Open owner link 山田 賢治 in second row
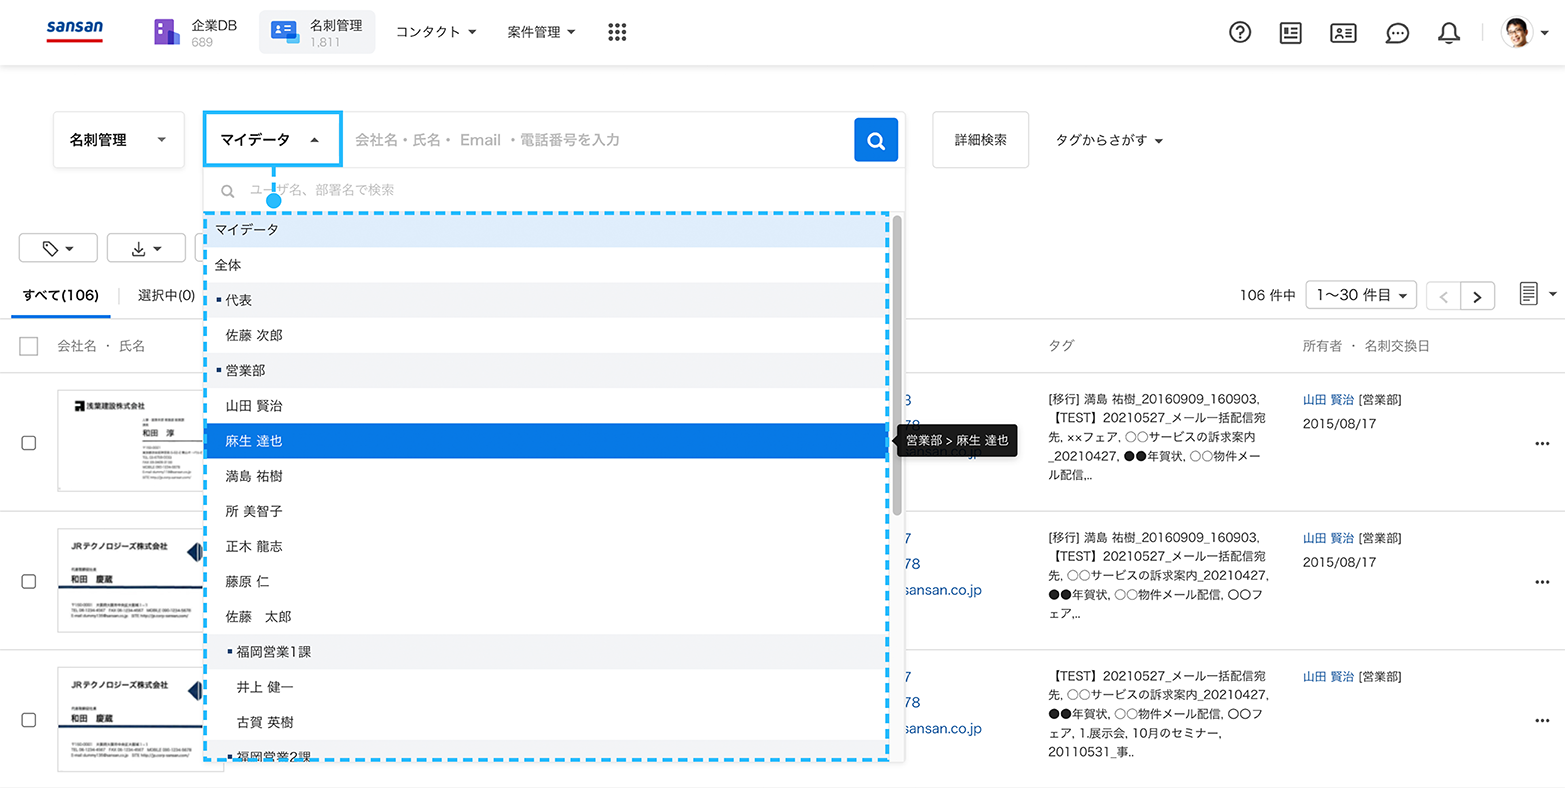The height and width of the screenshot is (788, 1565). tap(1328, 538)
